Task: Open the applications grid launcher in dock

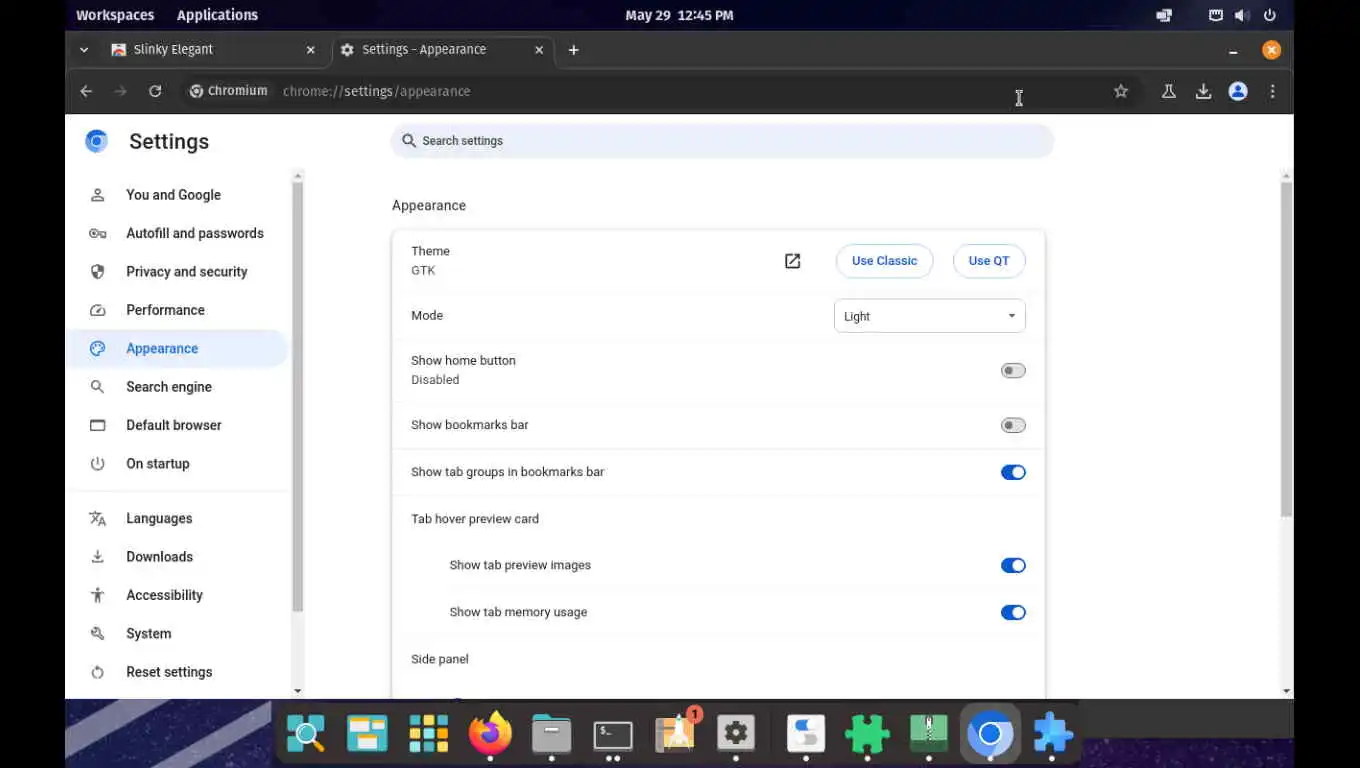Action: [429, 734]
